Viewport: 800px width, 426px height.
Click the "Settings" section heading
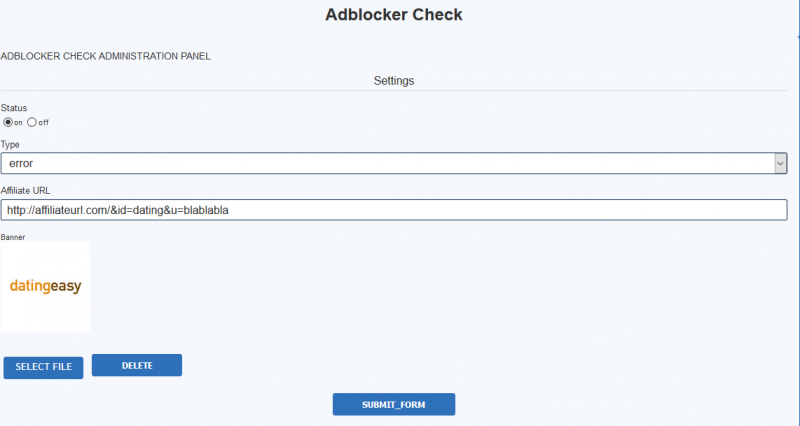[394, 81]
